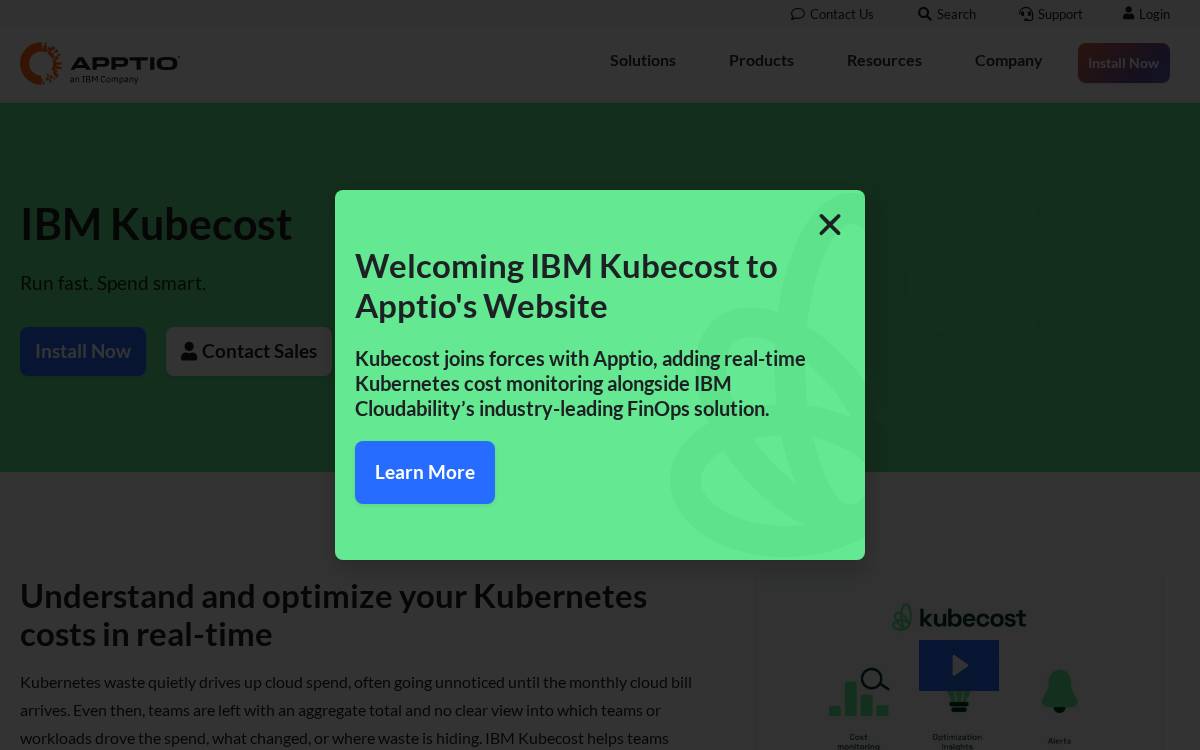Click the 'Run fast. Spend smart.' tagline
The width and height of the screenshot is (1200, 750).
(x=113, y=283)
